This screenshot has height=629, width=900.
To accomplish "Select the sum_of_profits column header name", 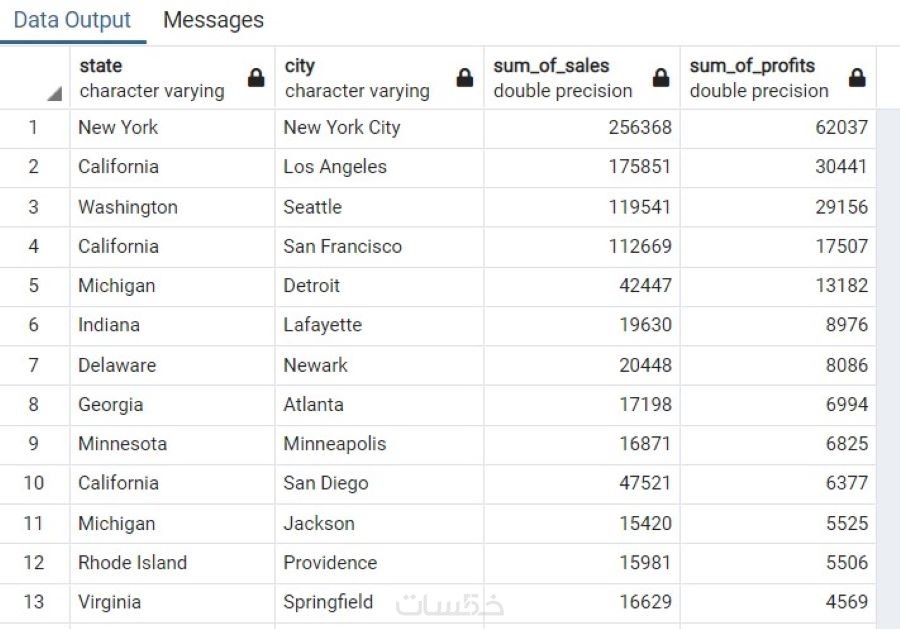I will (x=752, y=66).
